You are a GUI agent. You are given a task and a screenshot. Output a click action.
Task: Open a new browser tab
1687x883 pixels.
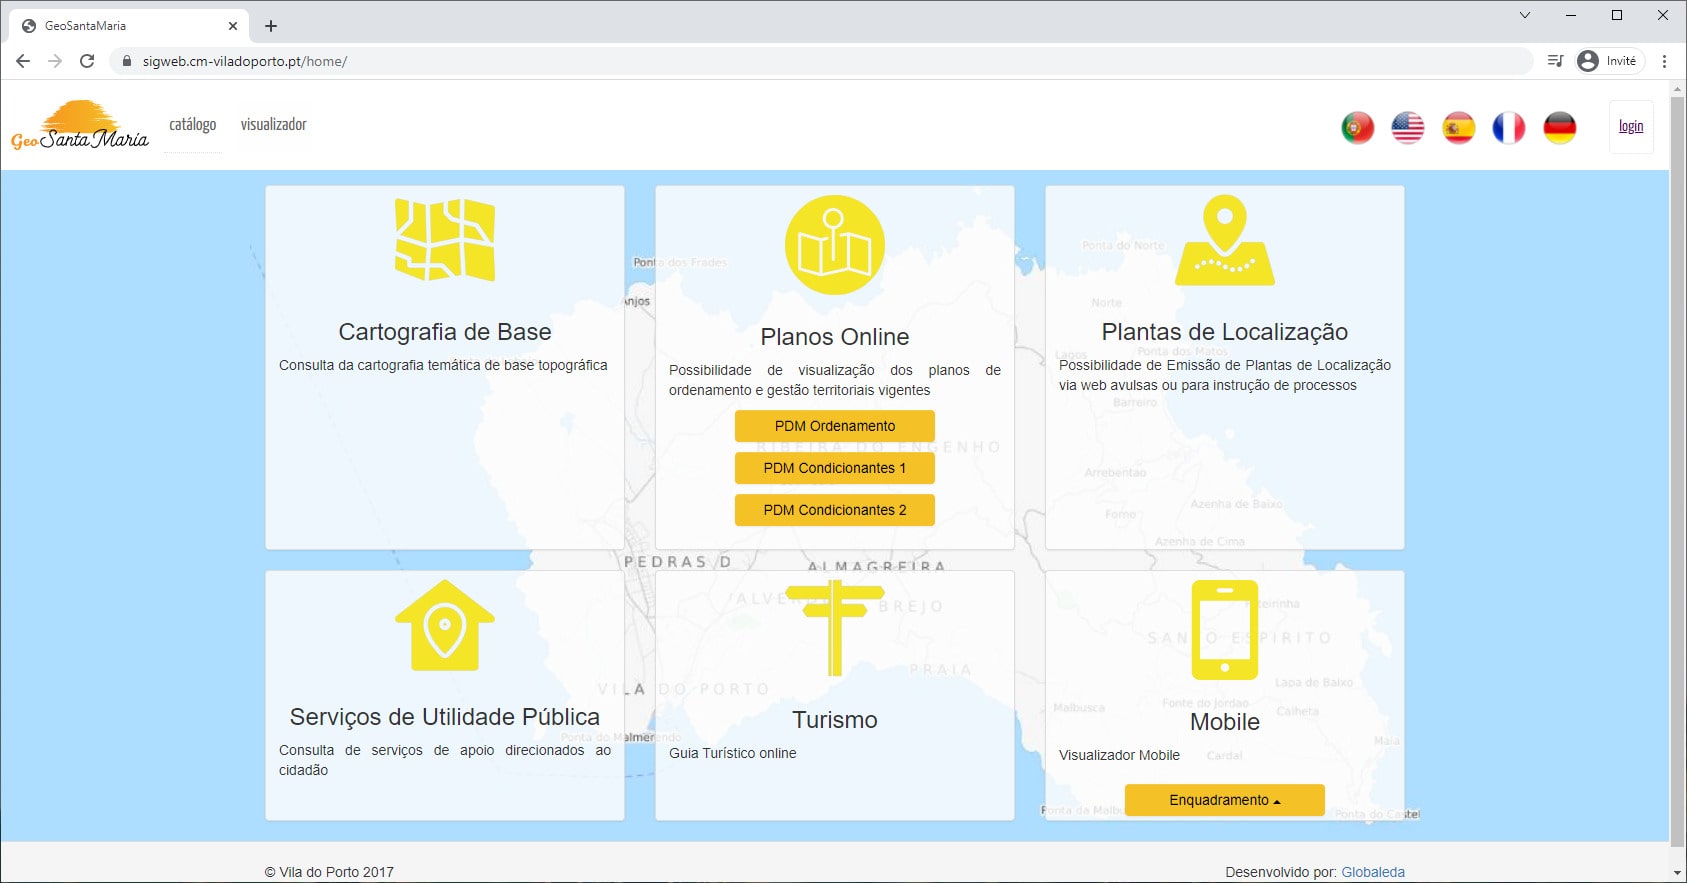(x=271, y=26)
